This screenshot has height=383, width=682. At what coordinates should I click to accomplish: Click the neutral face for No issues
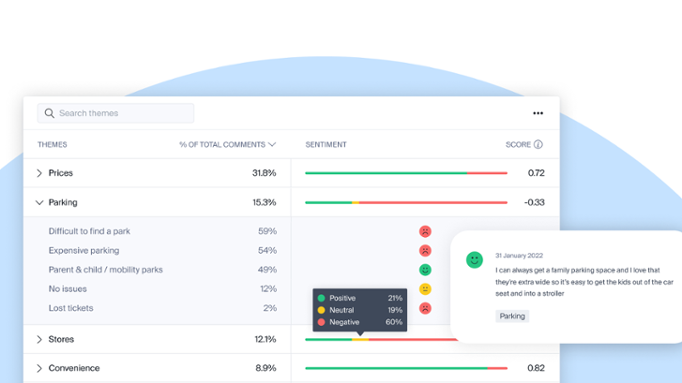425,289
